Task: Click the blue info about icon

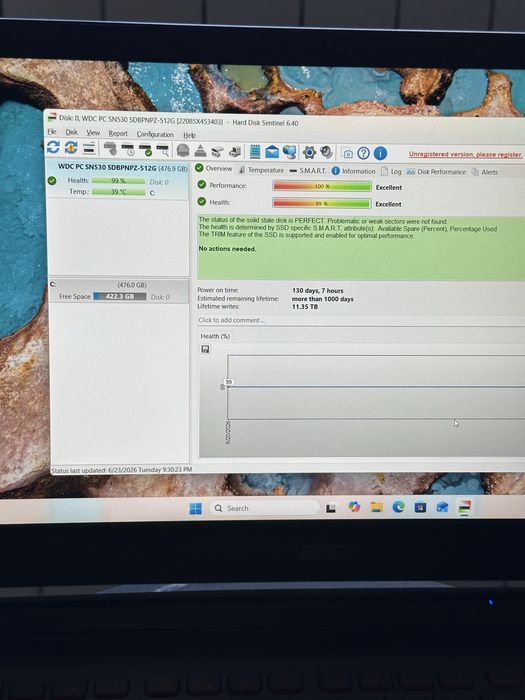Action: (x=380, y=153)
